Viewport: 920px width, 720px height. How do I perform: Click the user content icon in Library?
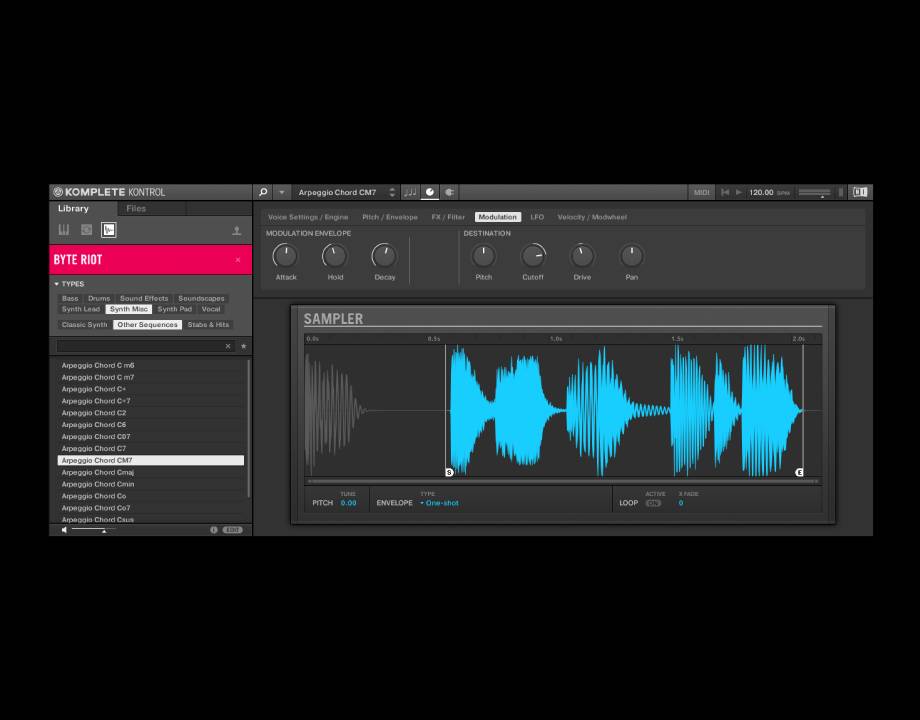point(237,231)
